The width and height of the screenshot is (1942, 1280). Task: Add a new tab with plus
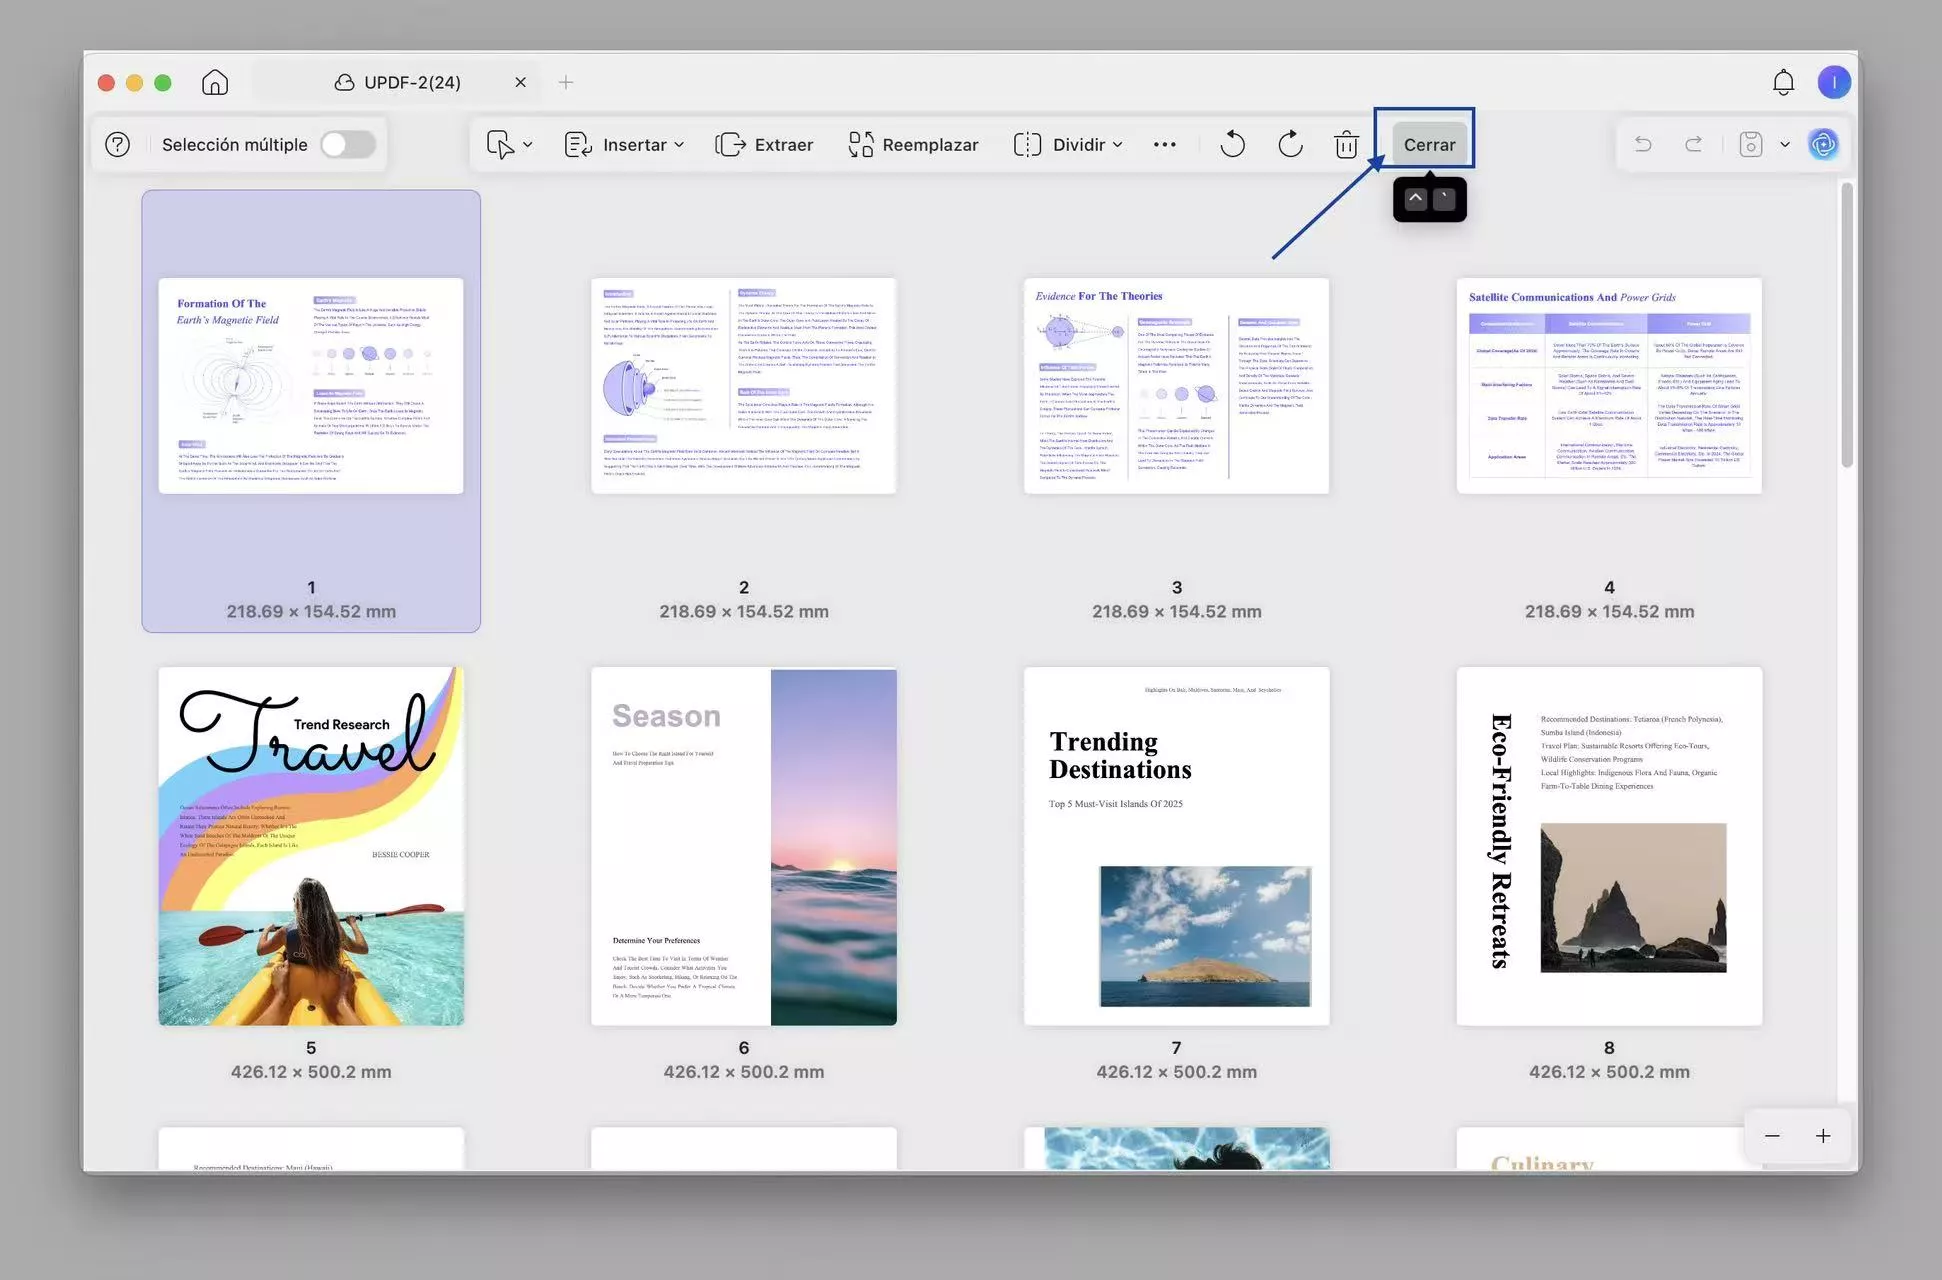[x=566, y=82]
